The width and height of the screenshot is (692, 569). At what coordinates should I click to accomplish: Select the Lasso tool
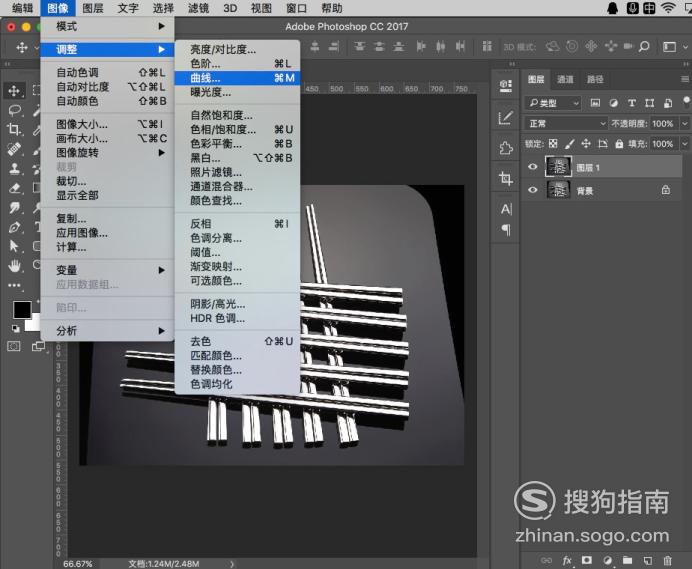[15, 110]
